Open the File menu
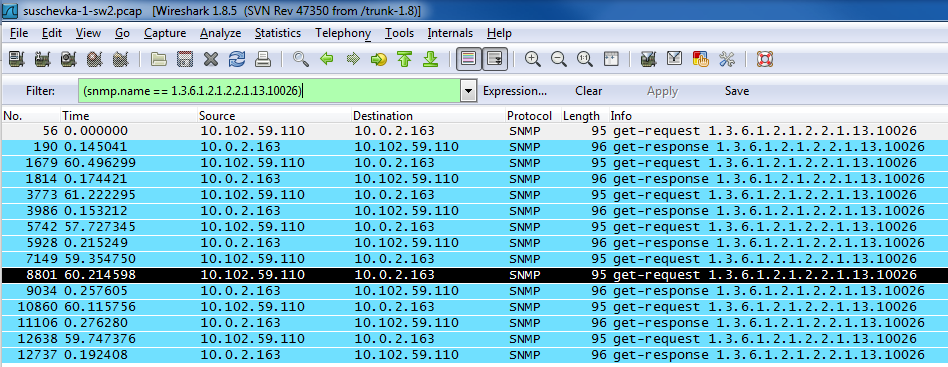 (x=19, y=33)
